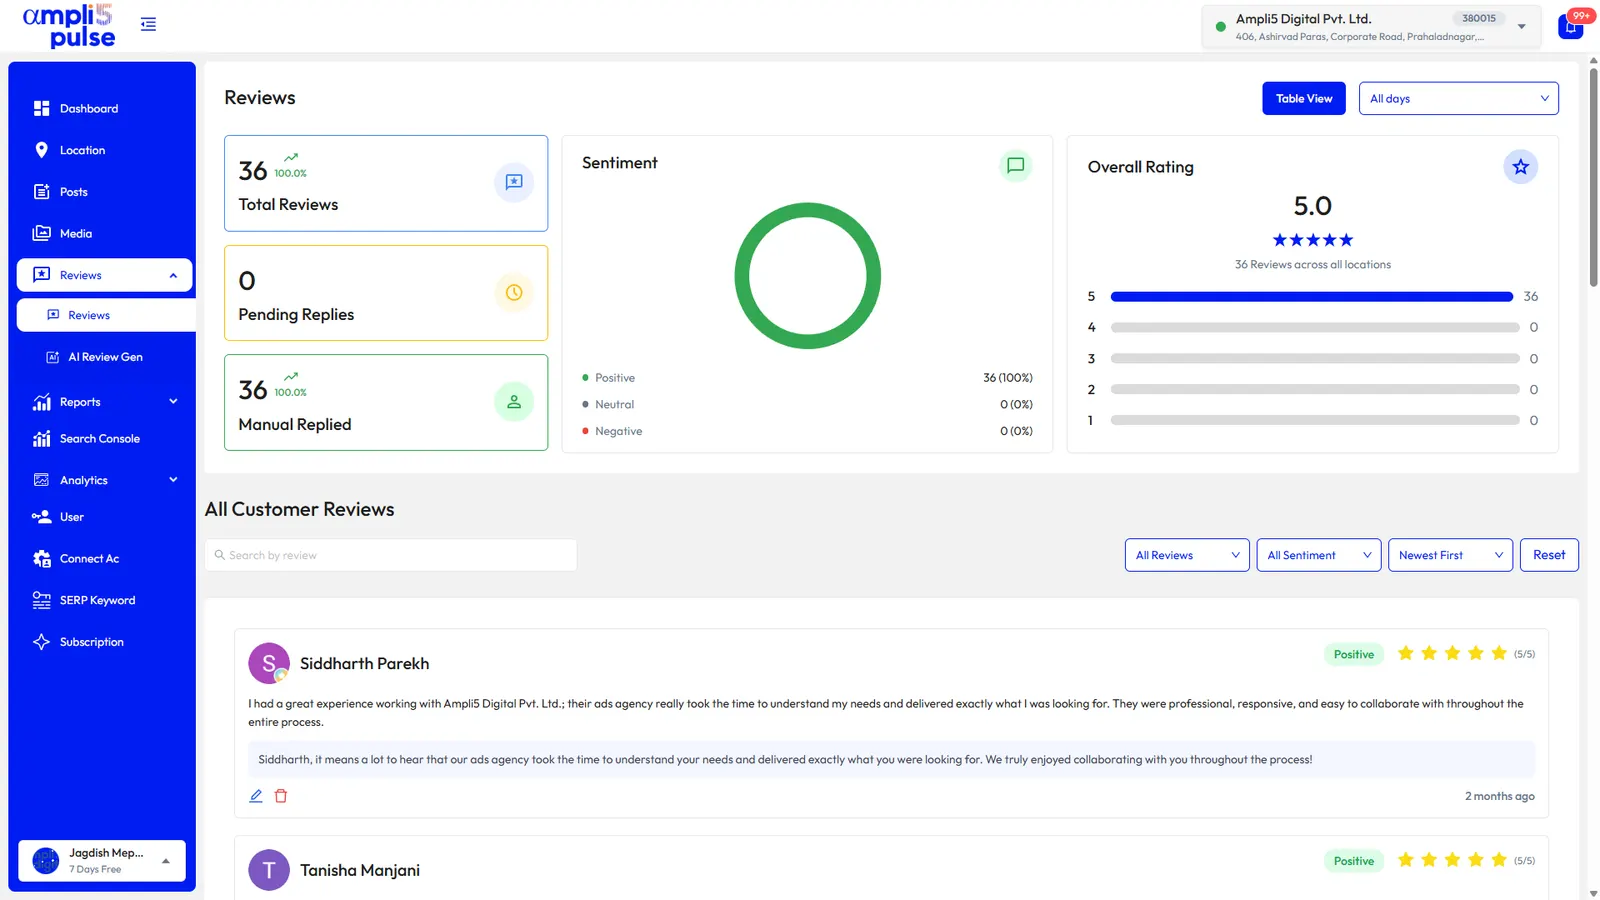Switch to Table View
Viewport: 1600px width, 900px height.
(1304, 98)
